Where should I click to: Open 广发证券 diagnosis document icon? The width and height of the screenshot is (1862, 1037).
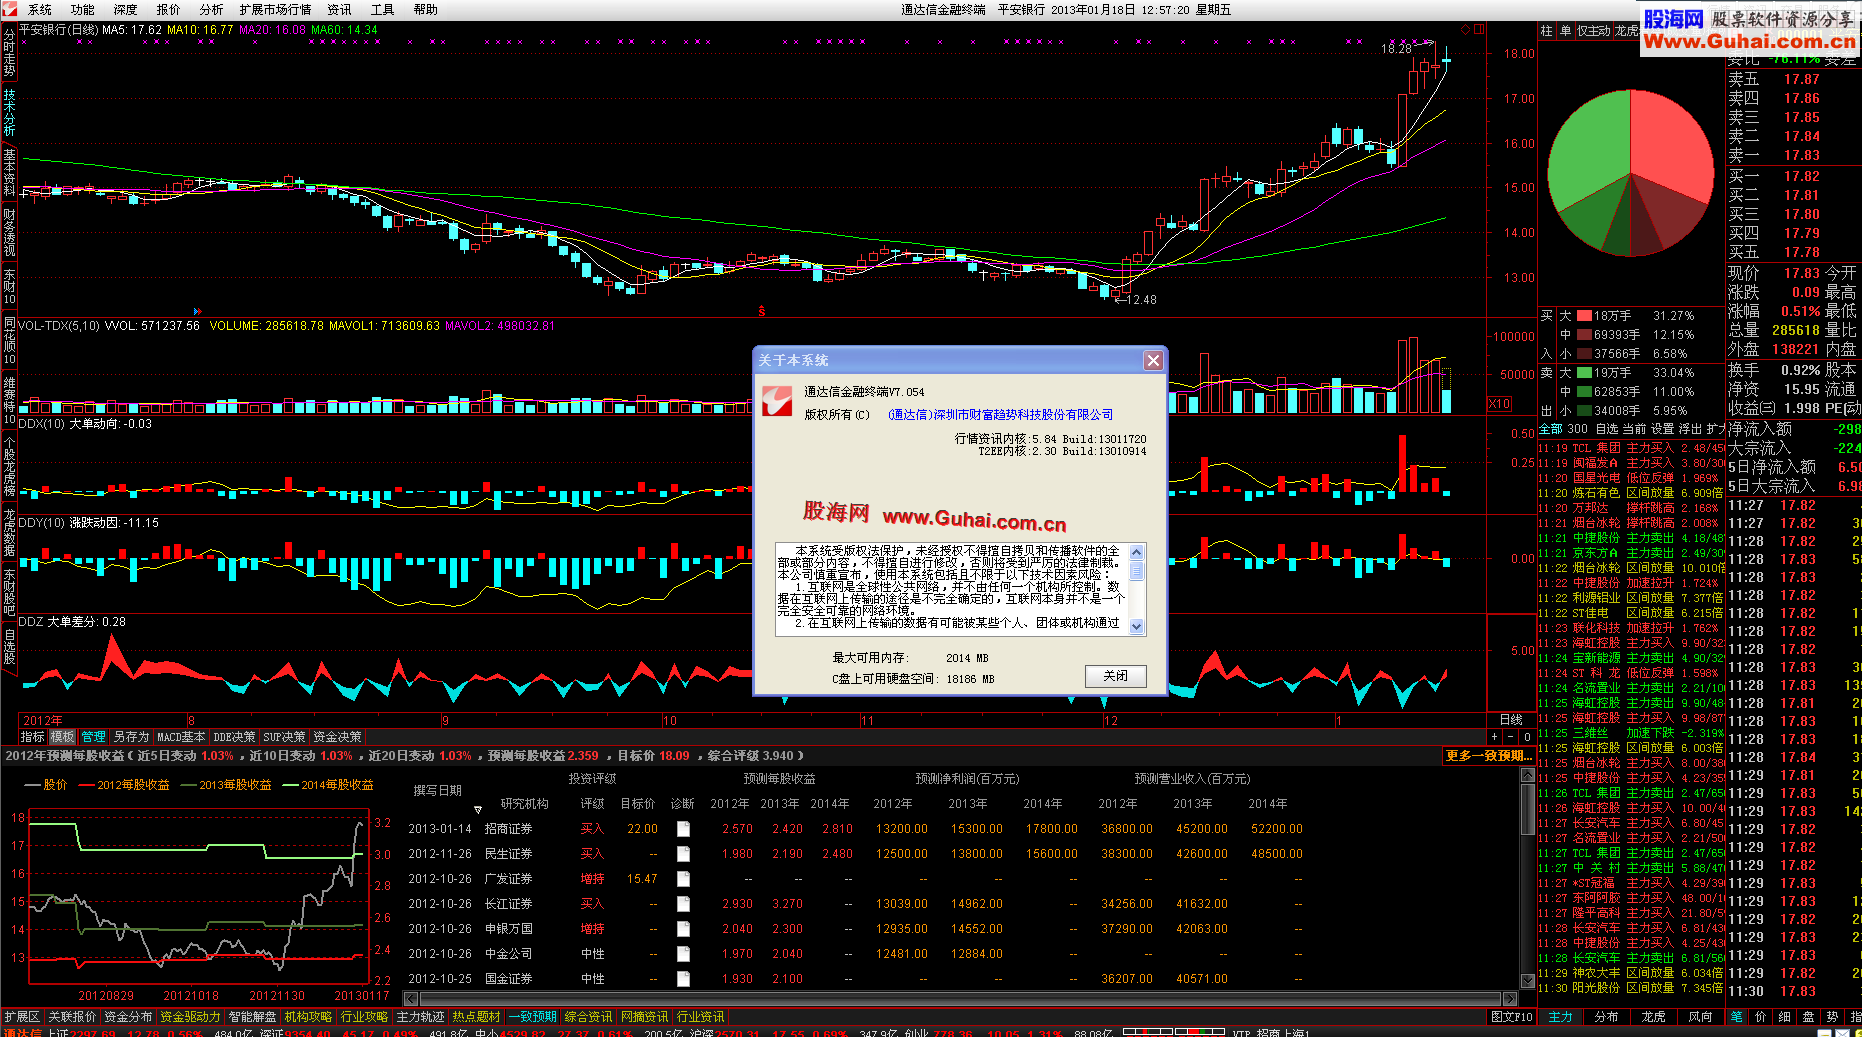click(x=683, y=879)
